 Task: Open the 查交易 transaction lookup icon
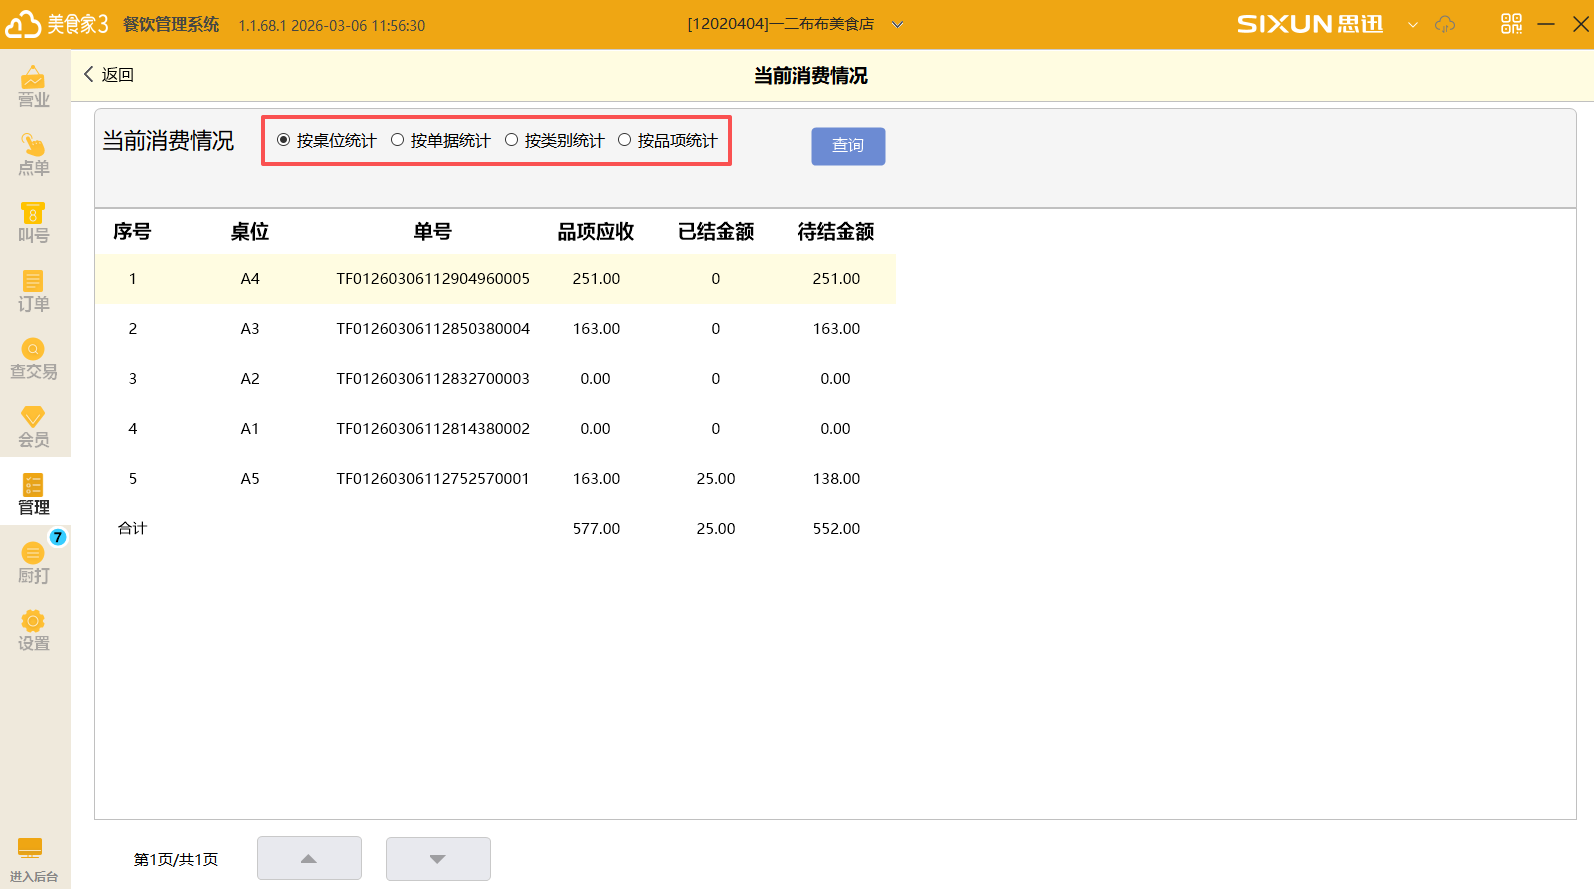pos(33,358)
